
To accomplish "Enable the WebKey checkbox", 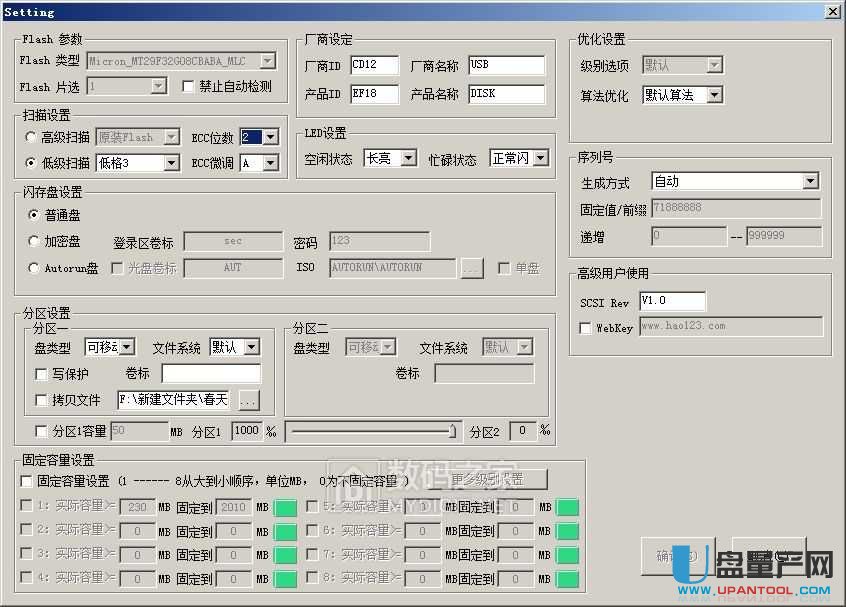I will pos(587,329).
